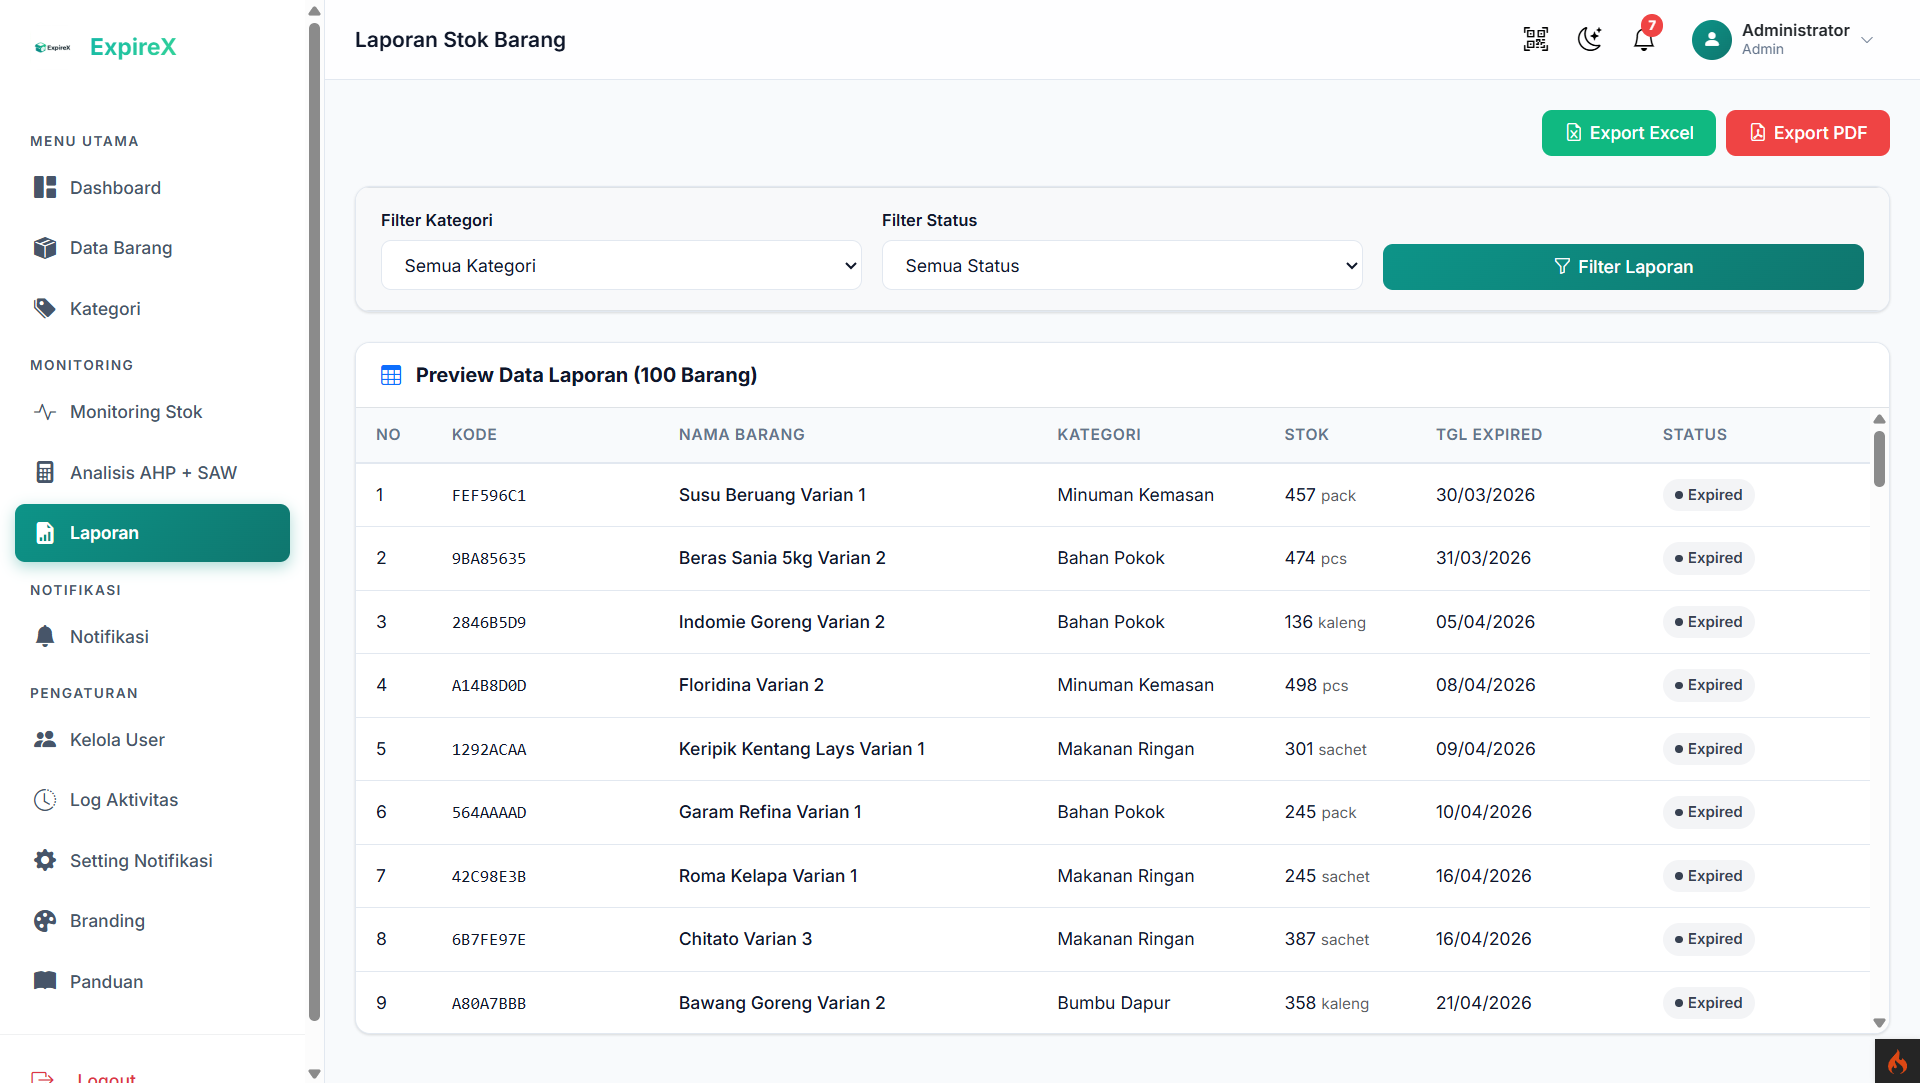
Task: Click the Branding palette icon
Action: pyautogui.click(x=45, y=921)
